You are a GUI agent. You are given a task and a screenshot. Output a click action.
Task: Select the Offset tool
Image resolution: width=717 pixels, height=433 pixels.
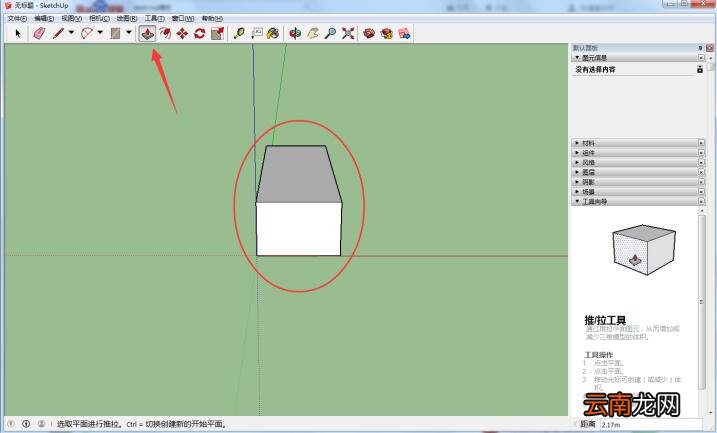tap(165, 33)
